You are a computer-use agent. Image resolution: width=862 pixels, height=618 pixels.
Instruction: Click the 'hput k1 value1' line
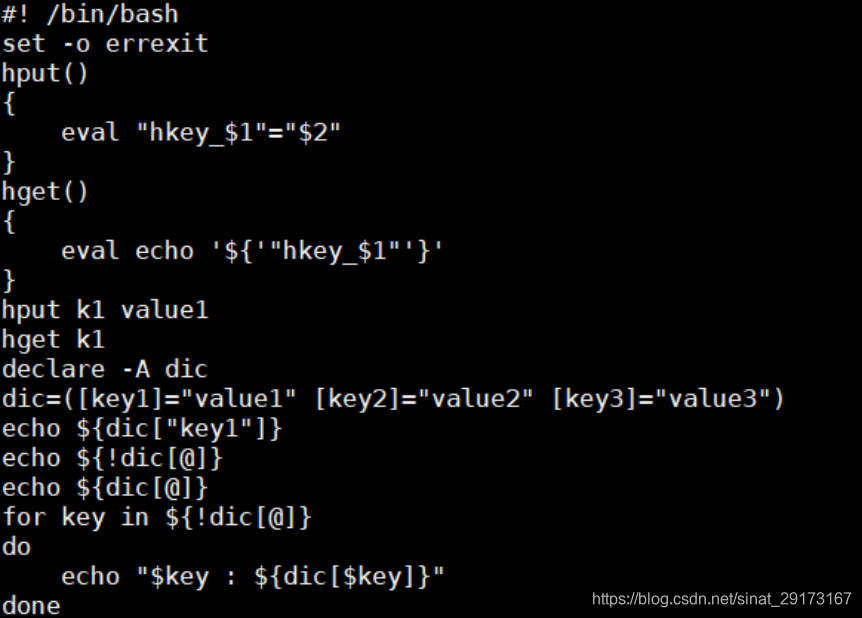pos(105,310)
